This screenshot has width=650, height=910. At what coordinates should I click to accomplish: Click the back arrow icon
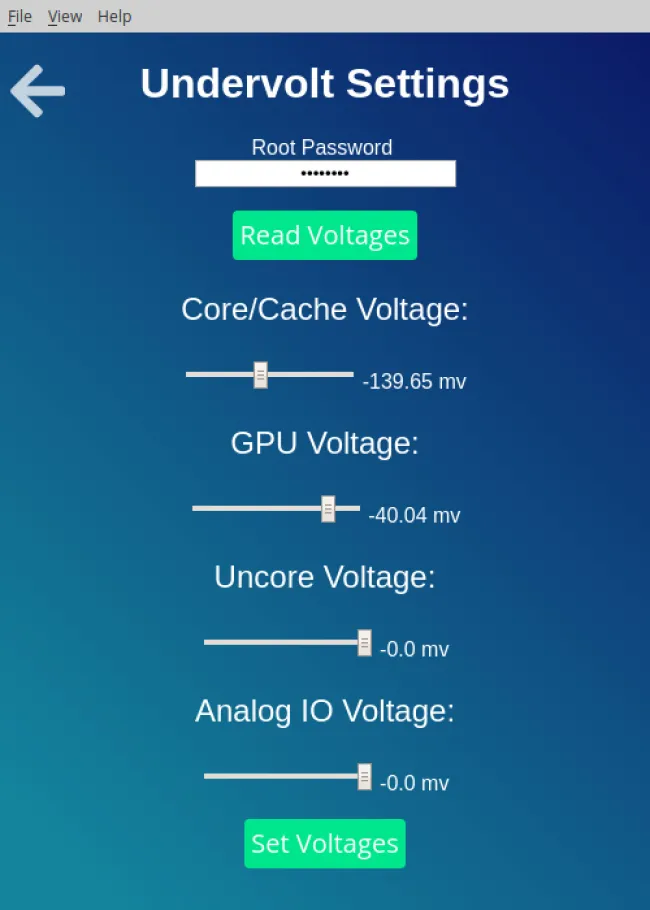coord(38,91)
